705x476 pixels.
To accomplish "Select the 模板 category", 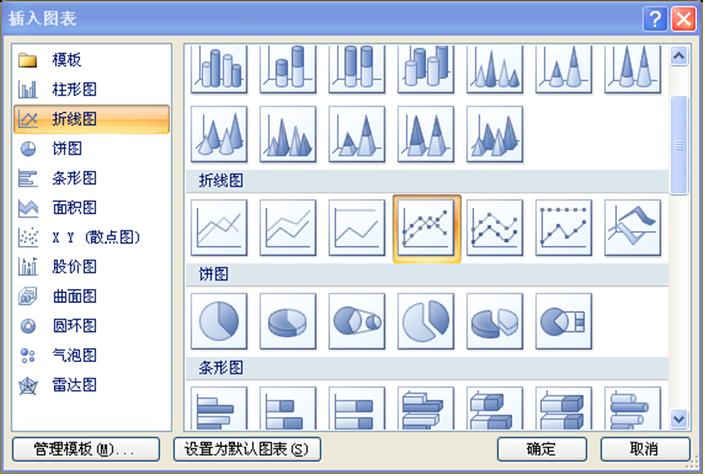I will tap(92, 60).
